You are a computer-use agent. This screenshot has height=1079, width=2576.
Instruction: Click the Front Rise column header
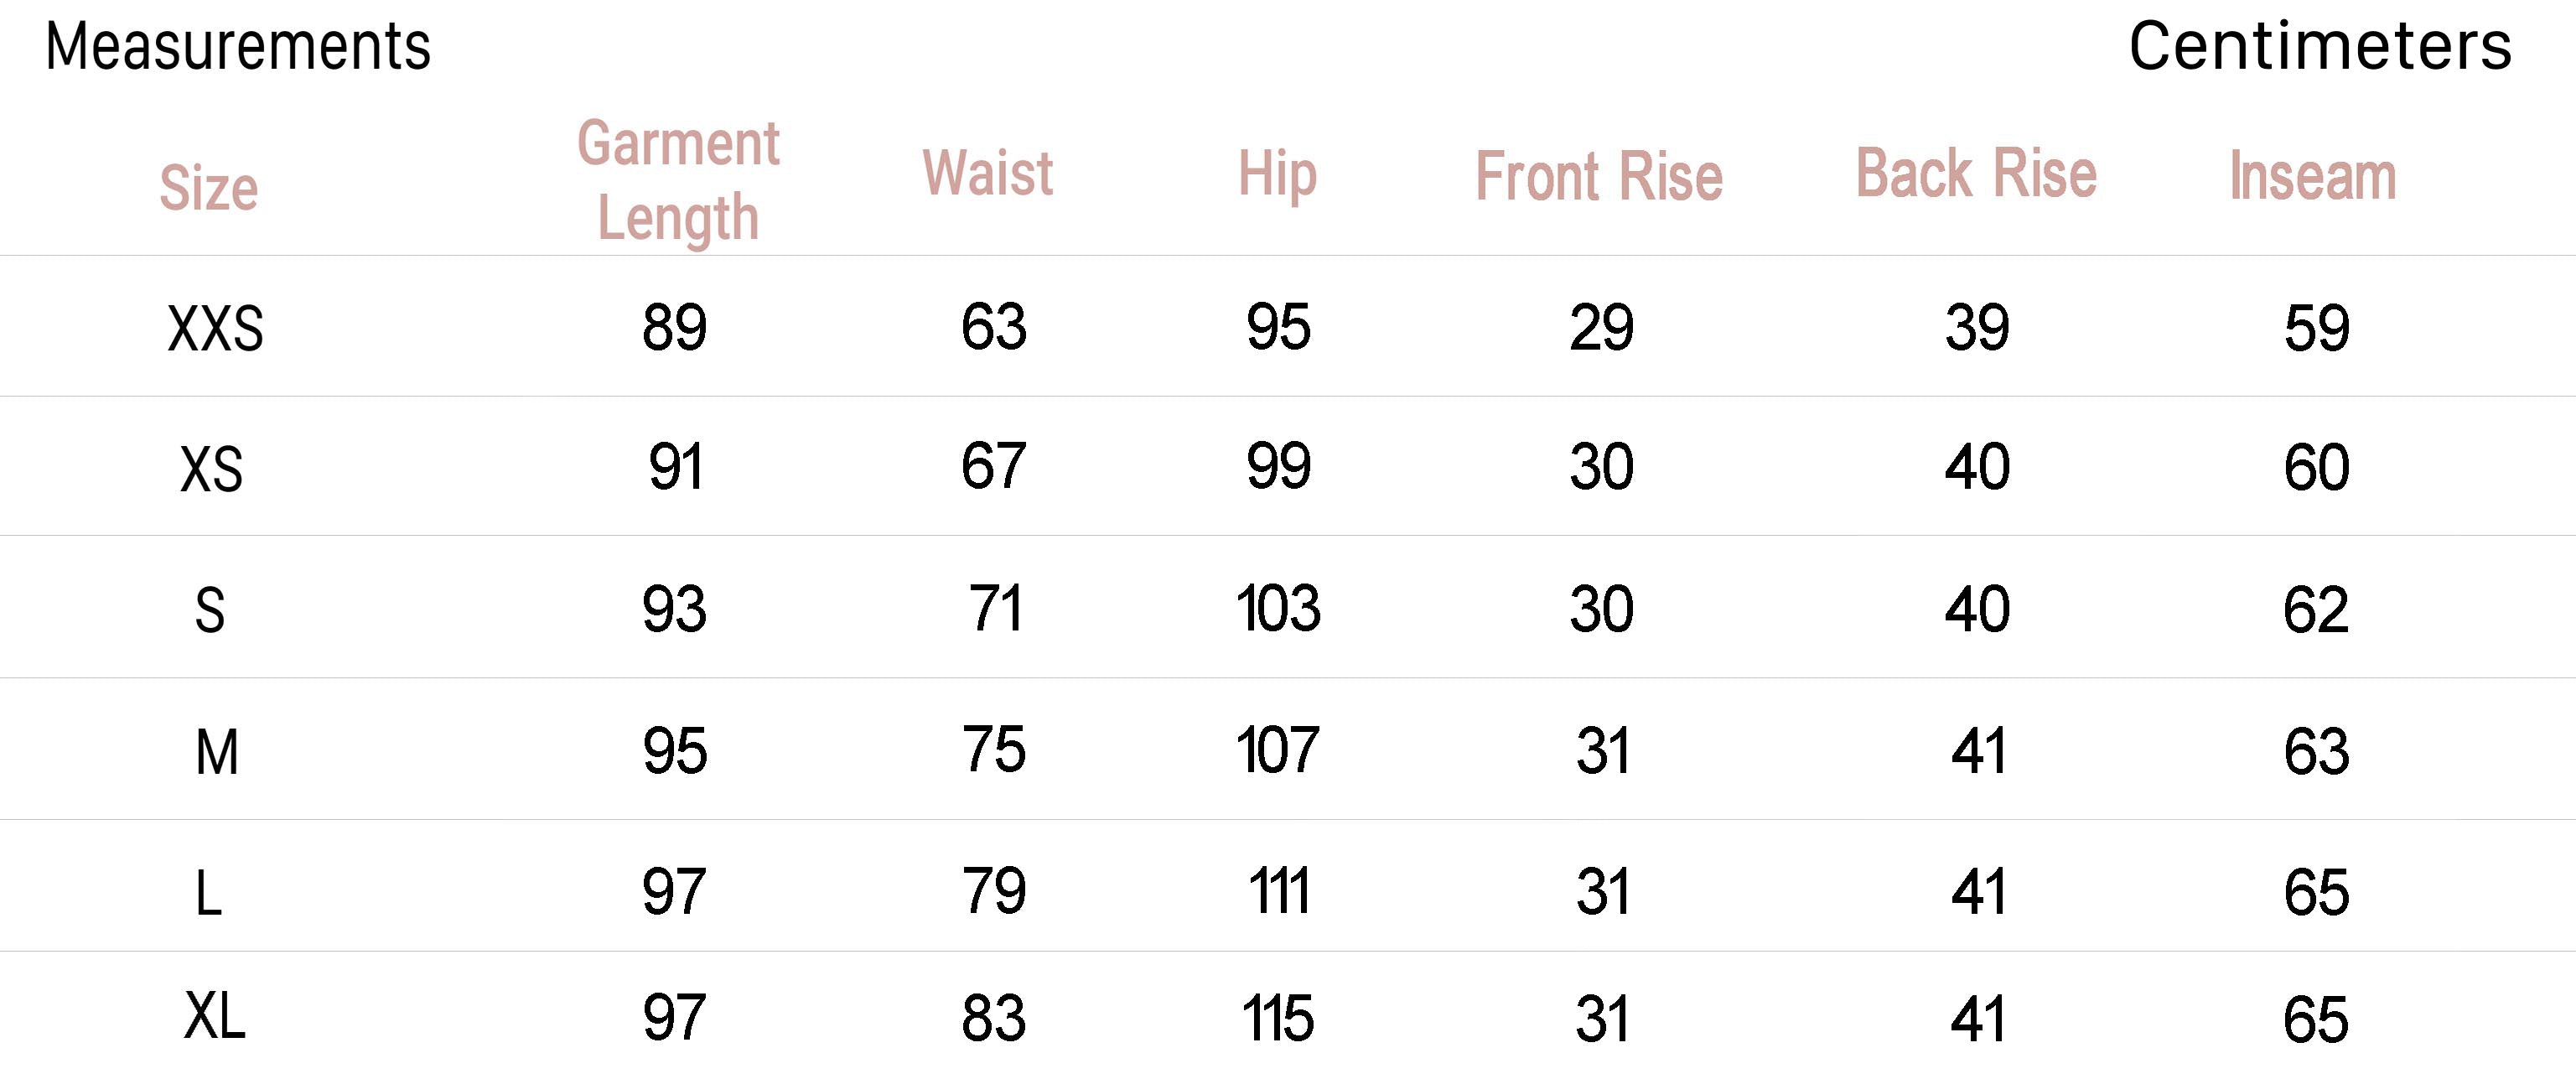(x=1599, y=177)
